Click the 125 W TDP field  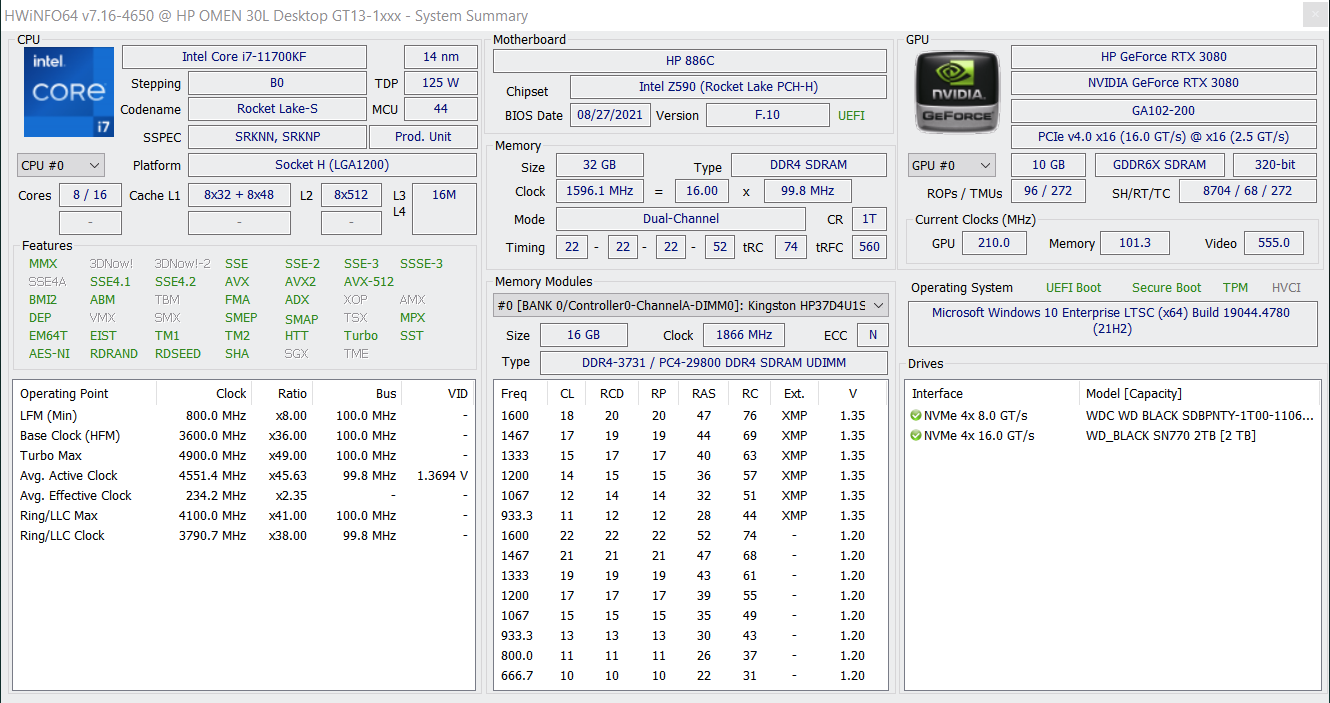[x=440, y=83]
